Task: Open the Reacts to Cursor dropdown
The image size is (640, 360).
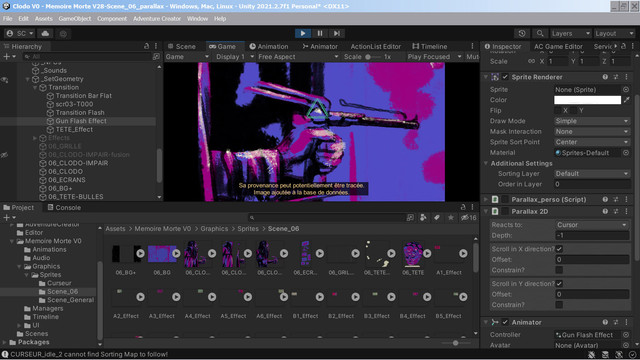Action: click(x=592, y=225)
